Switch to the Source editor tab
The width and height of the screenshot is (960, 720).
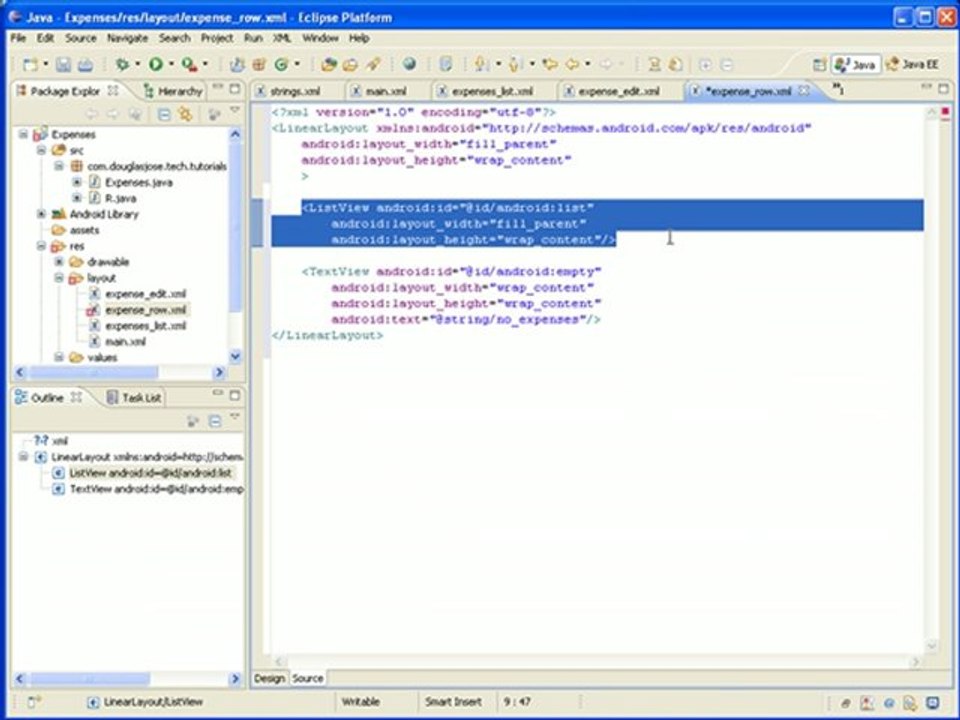pyautogui.click(x=307, y=678)
